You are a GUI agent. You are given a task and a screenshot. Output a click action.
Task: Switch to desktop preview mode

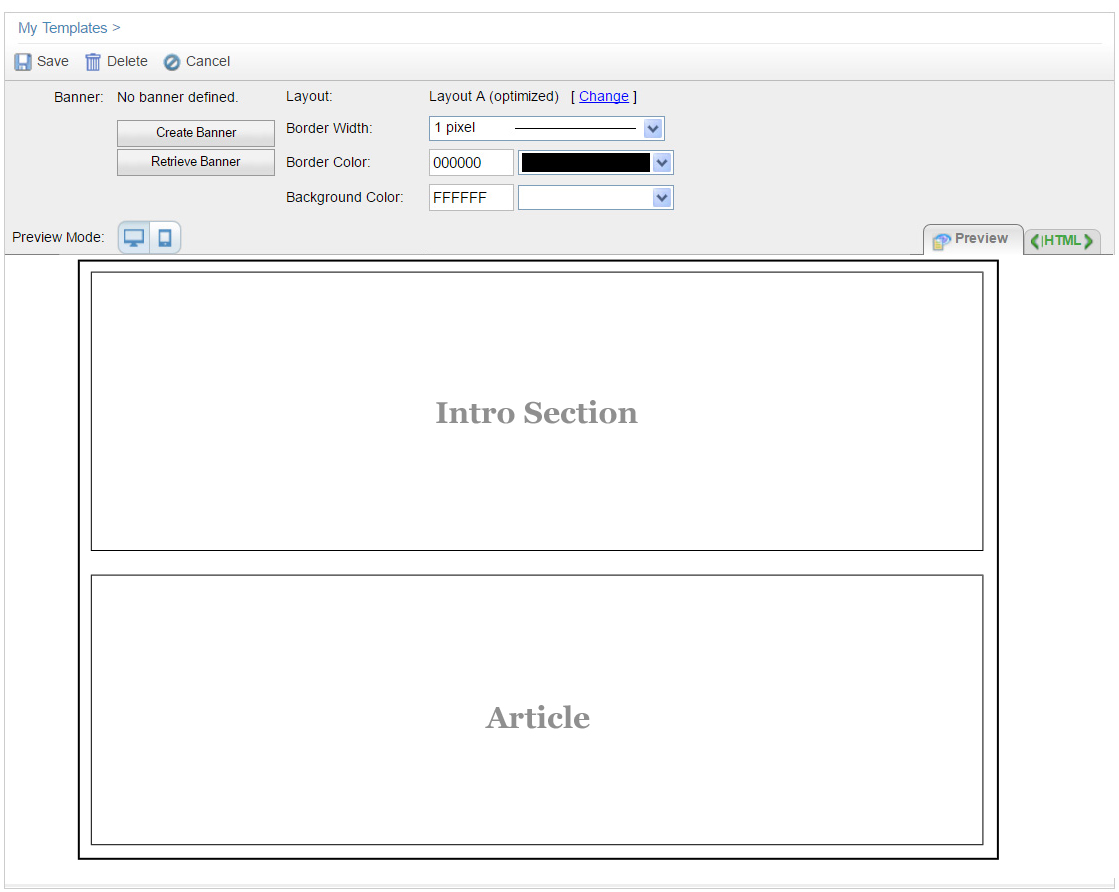(x=134, y=238)
